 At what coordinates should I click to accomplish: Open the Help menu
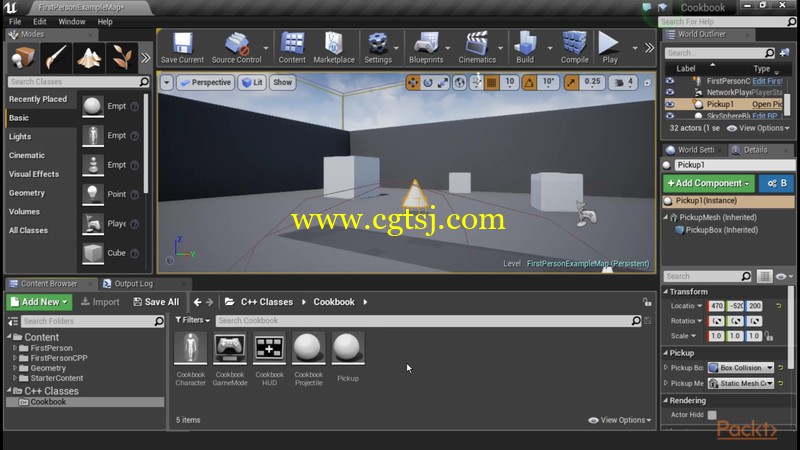click(x=105, y=21)
